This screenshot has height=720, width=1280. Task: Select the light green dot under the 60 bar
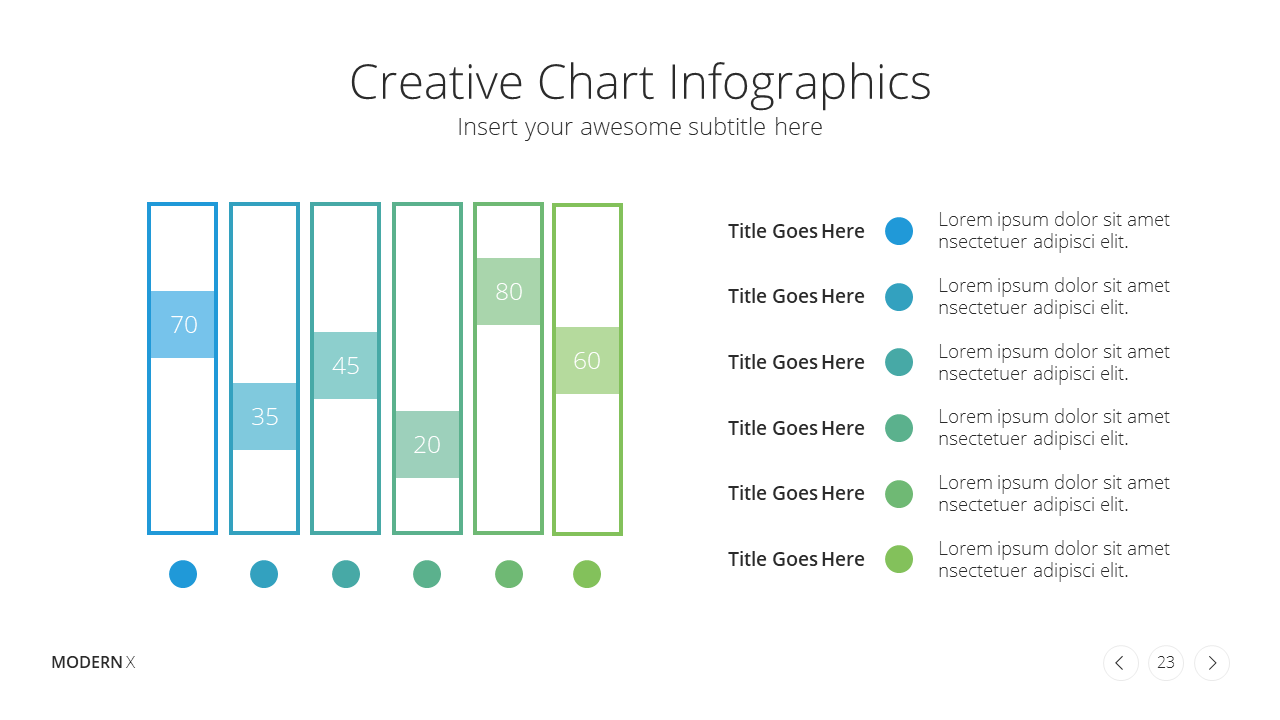pos(587,574)
